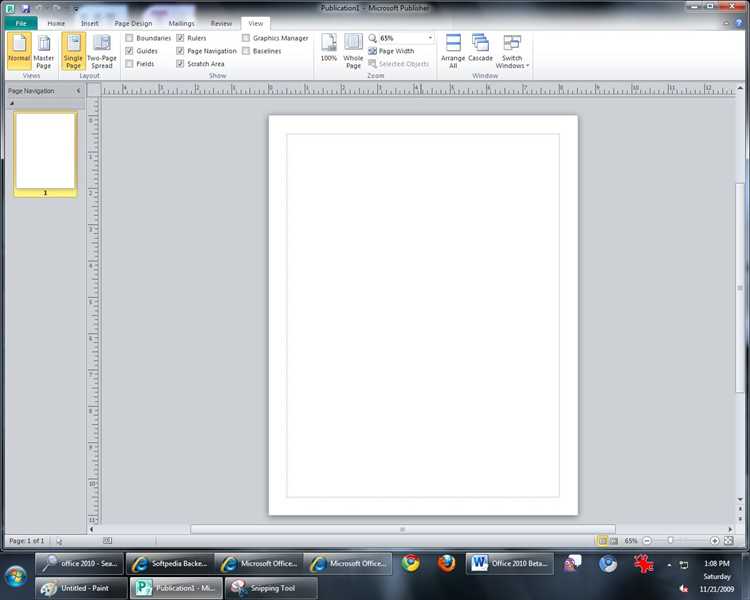The width and height of the screenshot is (750, 600).
Task: Switch to the Home tab
Action: click(56, 23)
